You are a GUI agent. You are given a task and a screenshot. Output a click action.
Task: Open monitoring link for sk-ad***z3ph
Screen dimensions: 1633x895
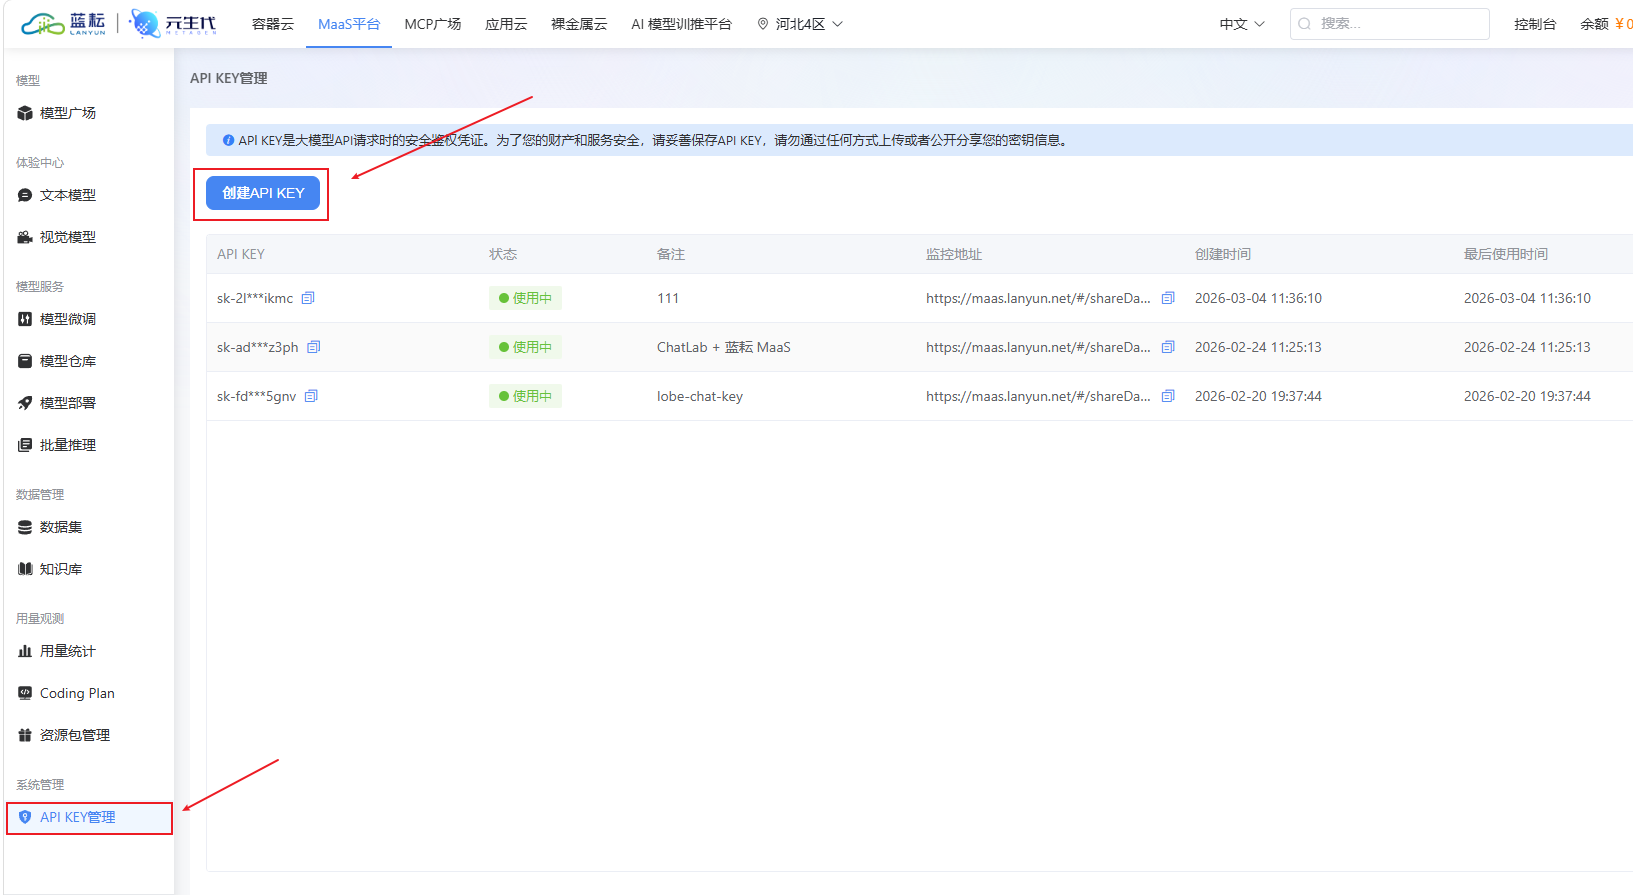(x=1038, y=347)
